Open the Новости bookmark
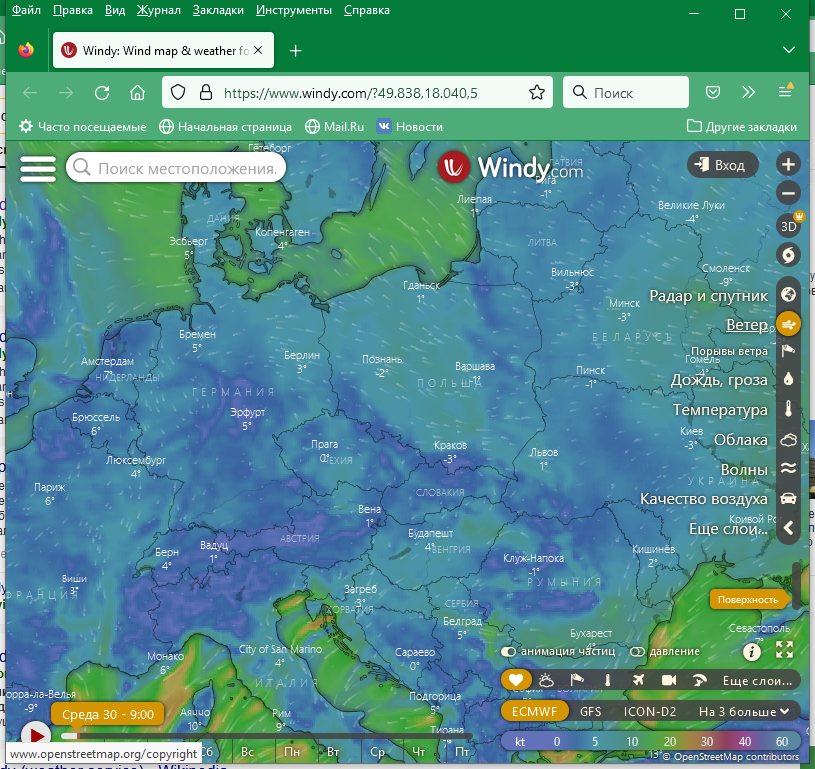 point(410,127)
